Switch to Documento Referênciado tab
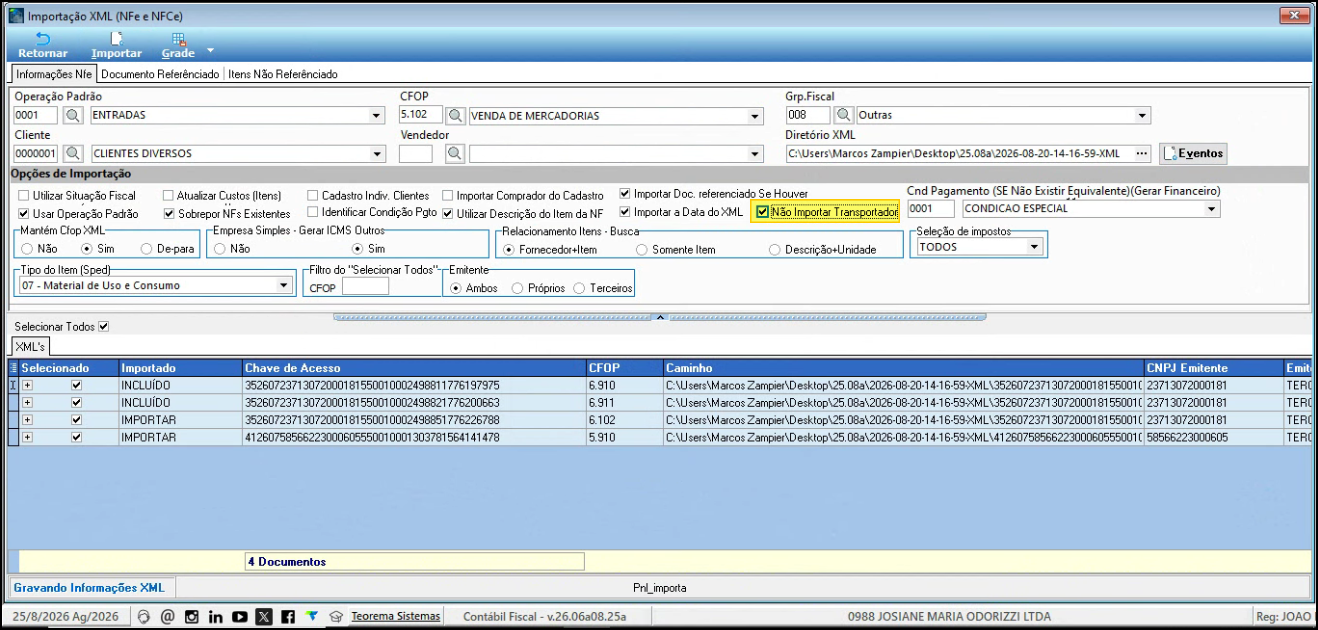Screen dimensions: 1318x630 click(160, 74)
